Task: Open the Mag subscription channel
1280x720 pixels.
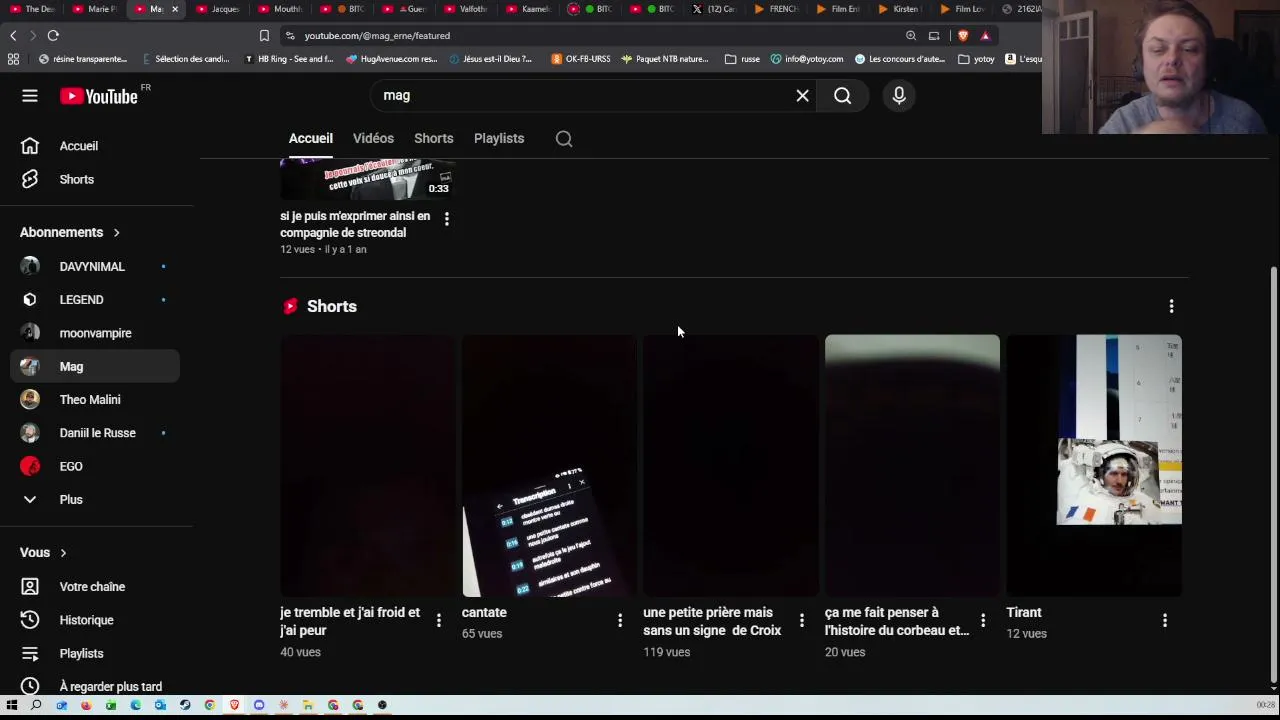Action: point(95,367)
